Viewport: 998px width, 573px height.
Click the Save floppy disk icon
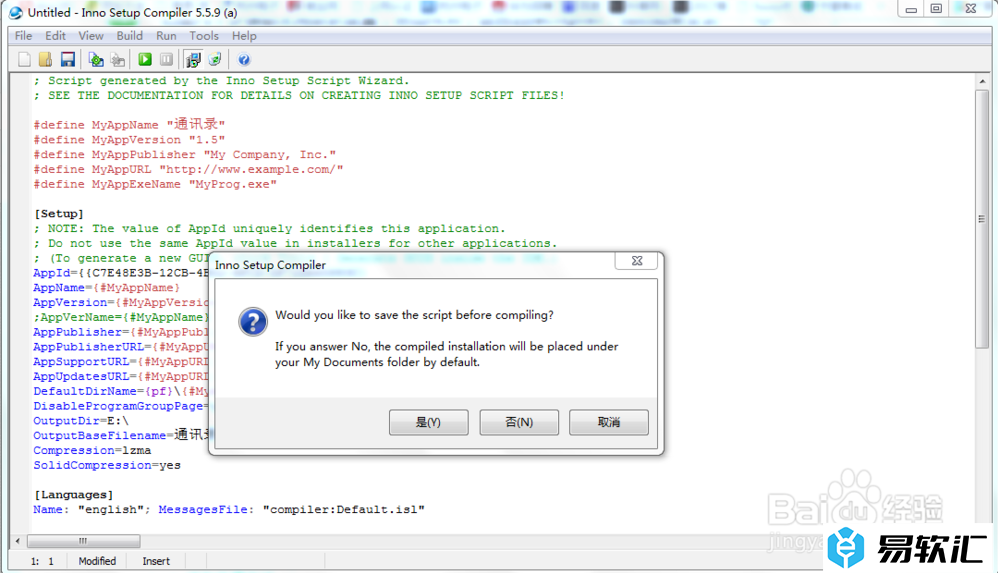[67, 60]
